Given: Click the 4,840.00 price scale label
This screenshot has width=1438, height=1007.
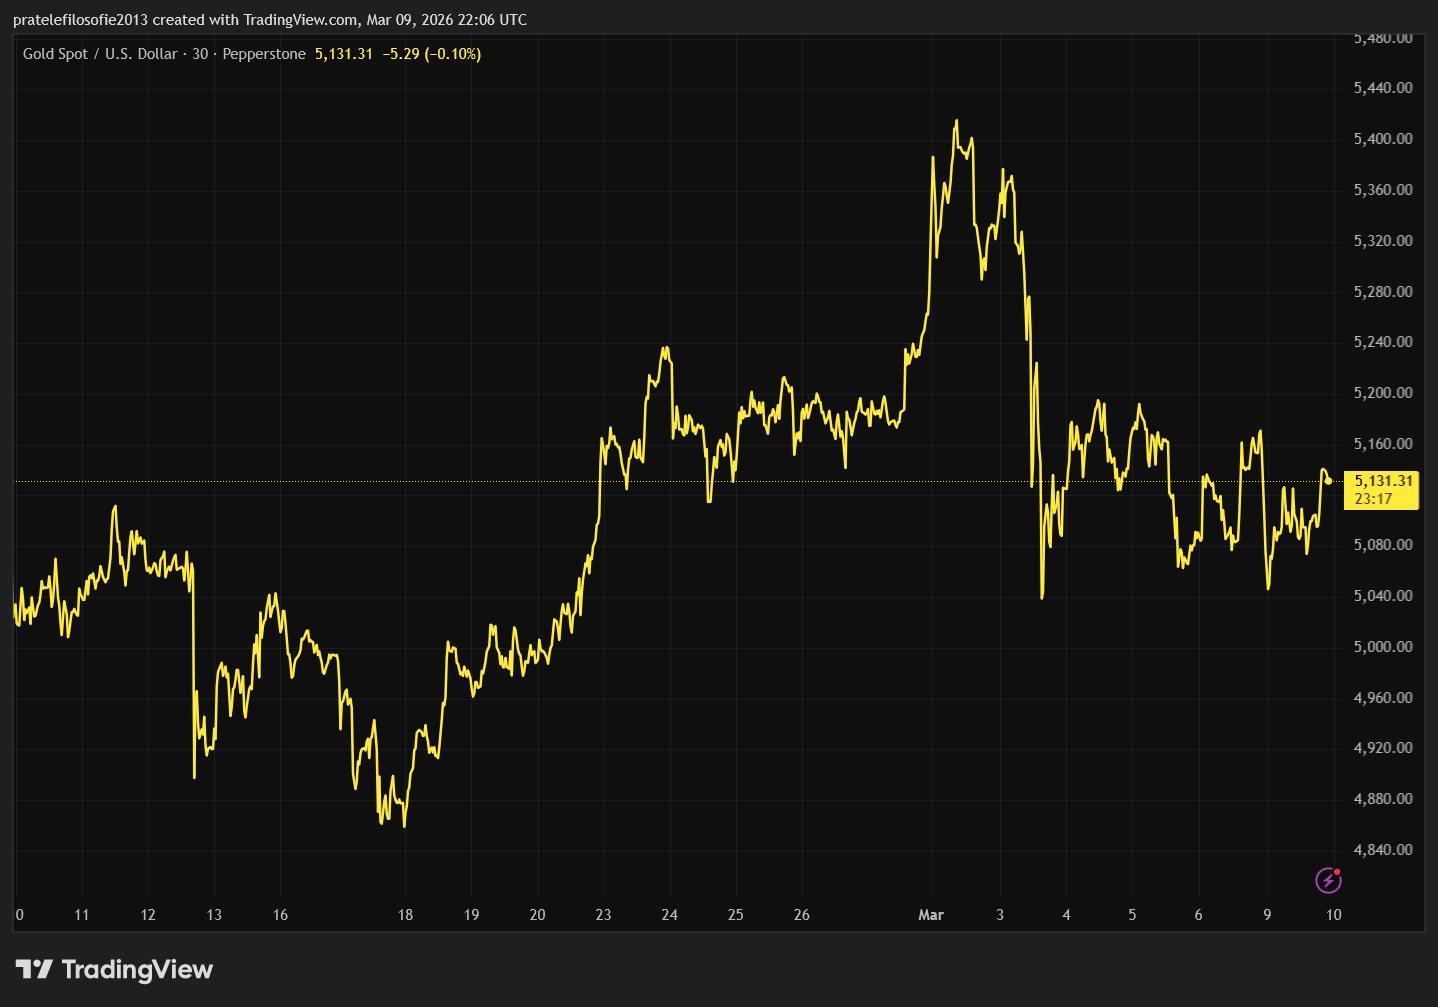Looking at the screenshot, I should pos(1383,850).
